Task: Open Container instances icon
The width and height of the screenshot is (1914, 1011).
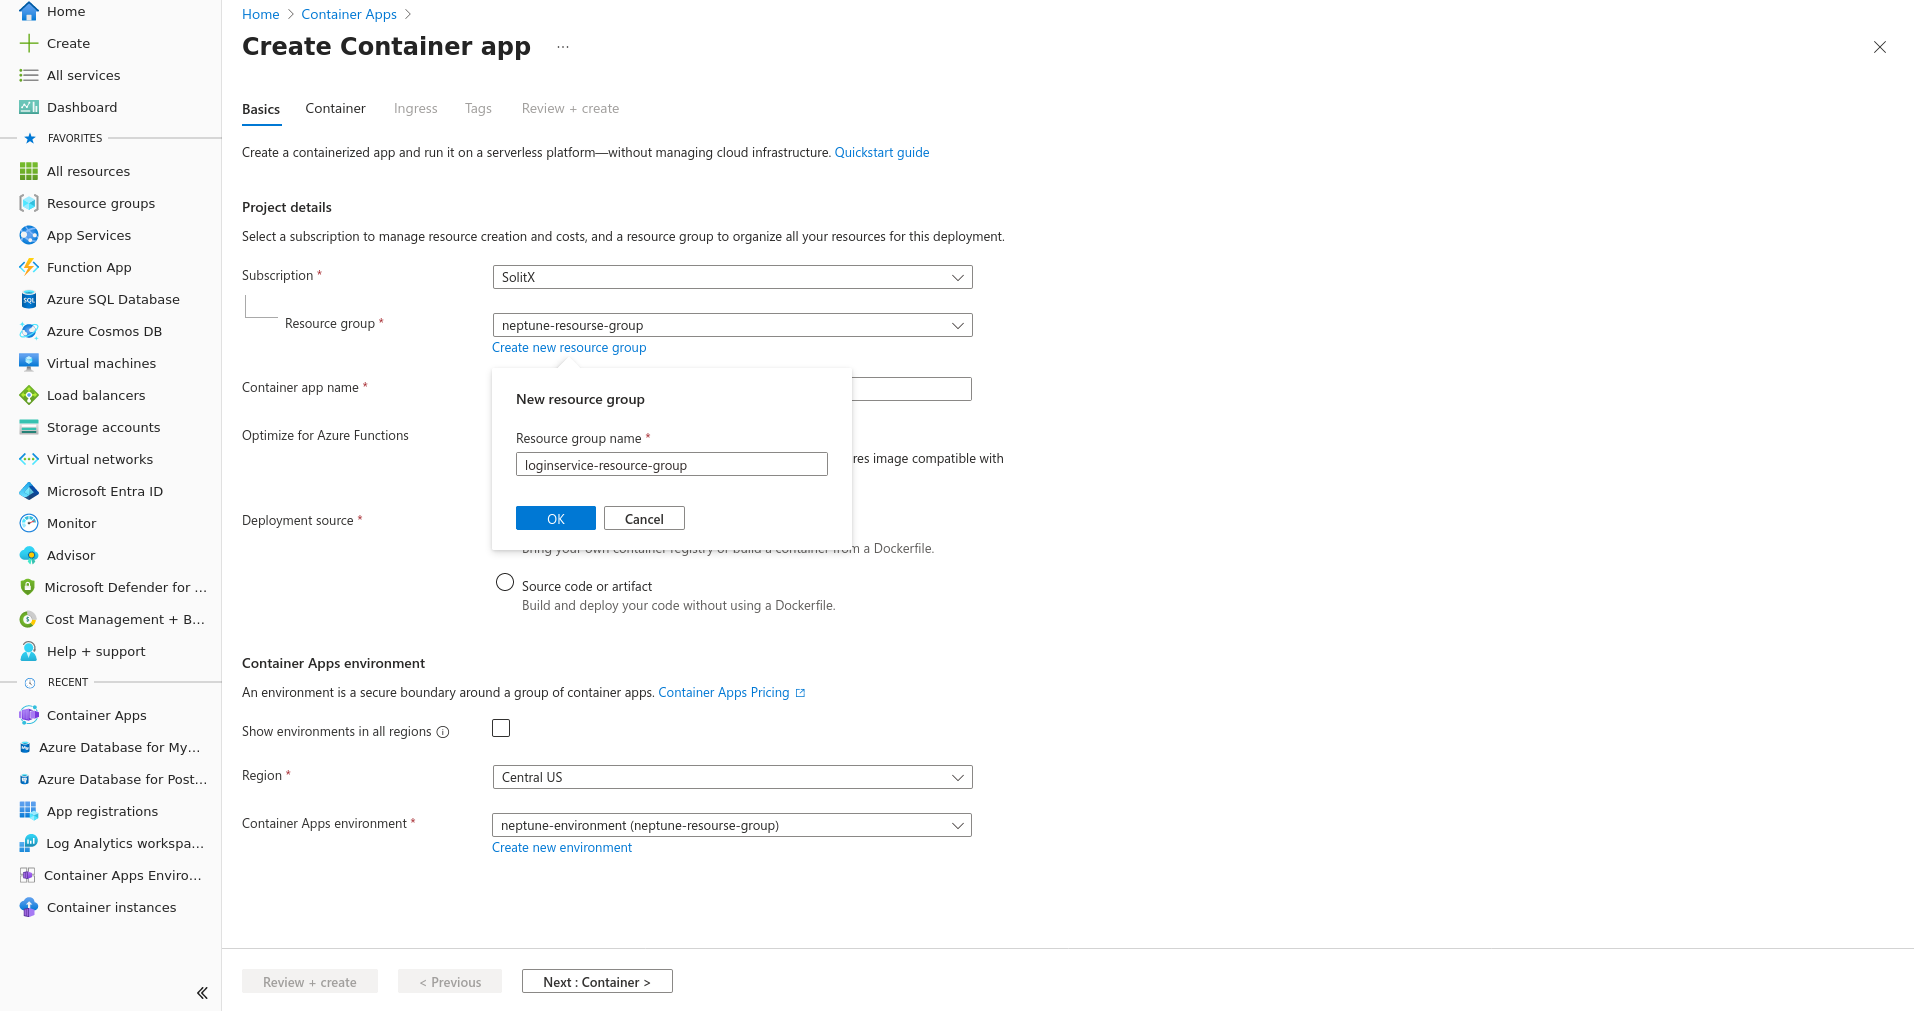Action: 29,907
